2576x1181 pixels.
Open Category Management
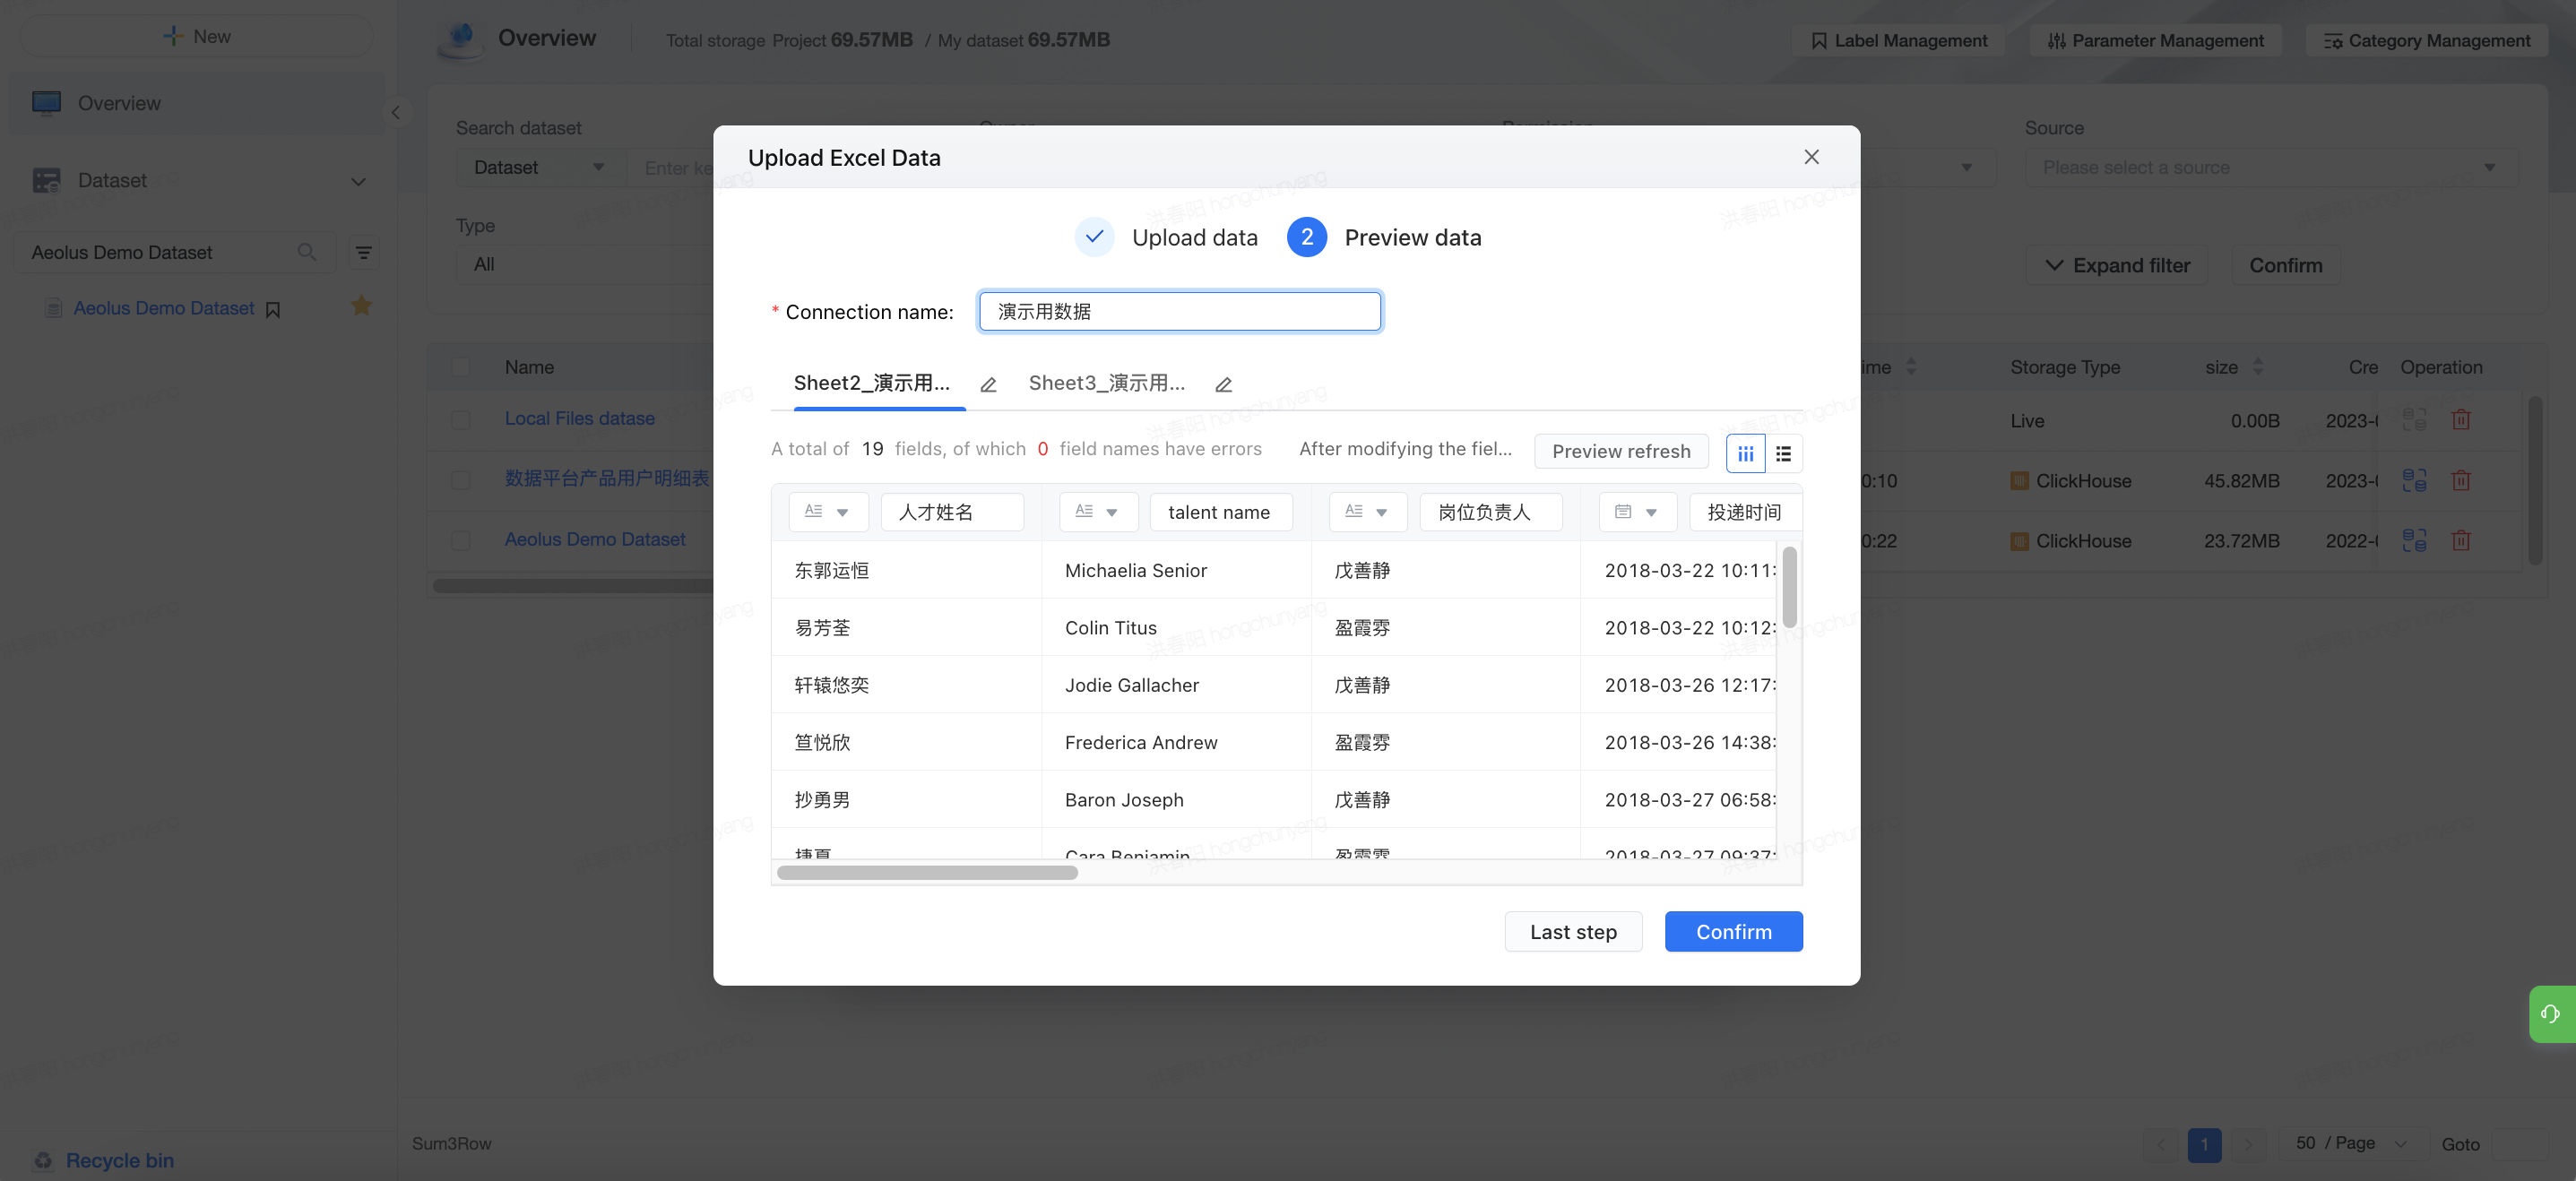coord(2426,40)
